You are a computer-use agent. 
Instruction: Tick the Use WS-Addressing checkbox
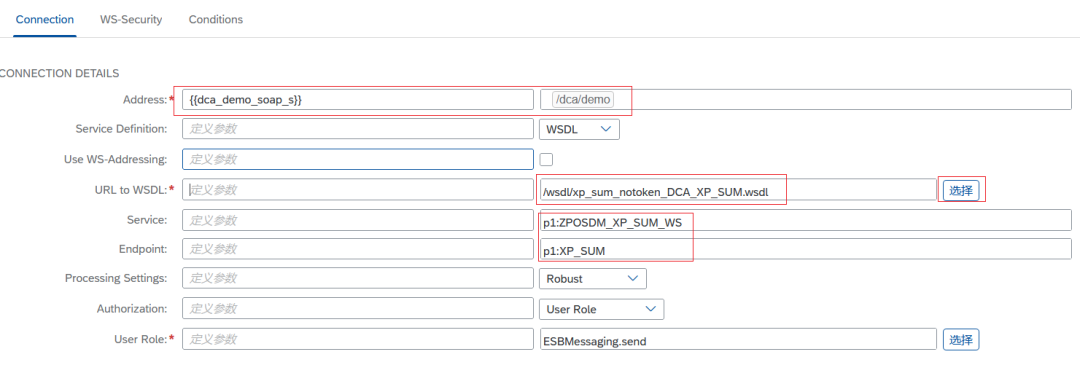click(x=546, y=159)
